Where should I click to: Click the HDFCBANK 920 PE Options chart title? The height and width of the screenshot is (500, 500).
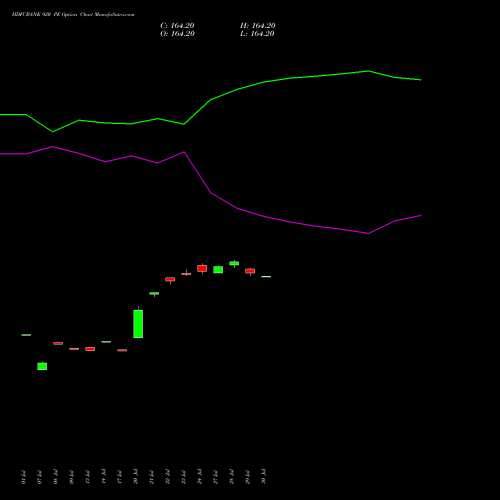[73, 15]
